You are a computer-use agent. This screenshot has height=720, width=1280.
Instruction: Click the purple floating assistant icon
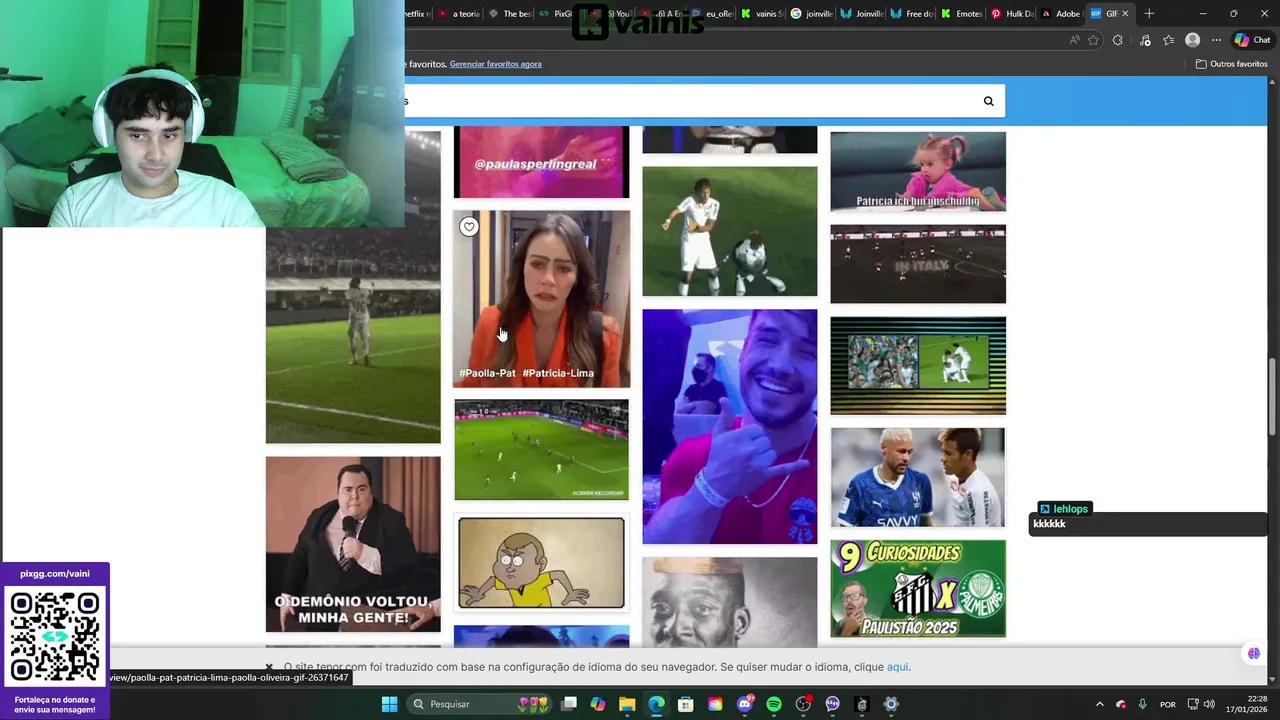click(1253, 653)
